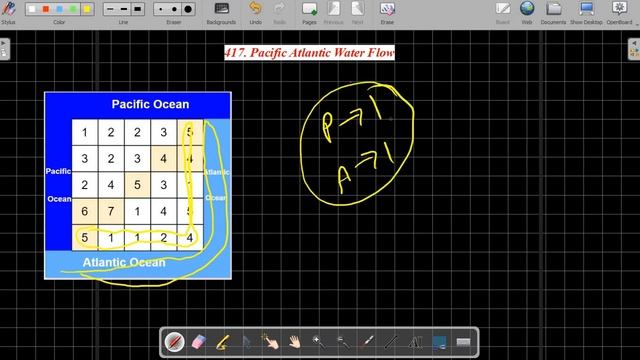Select the interact pointing finger tool

(x=271, y=342)
